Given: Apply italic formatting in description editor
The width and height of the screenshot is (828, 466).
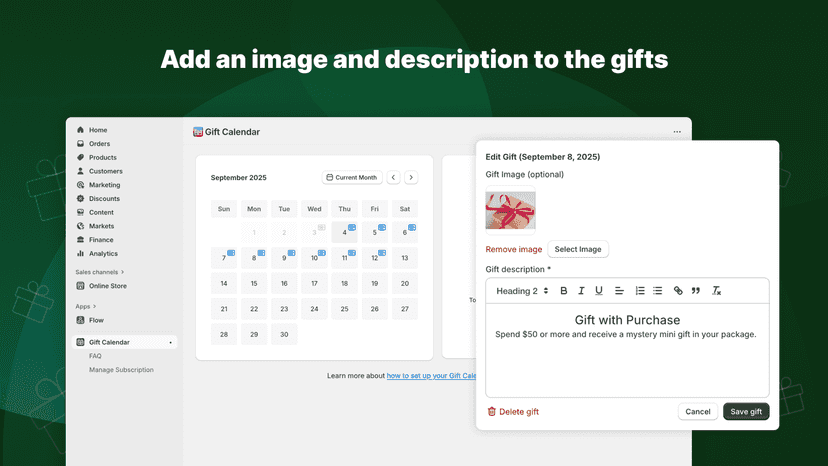Looking at the screenshot, I should click(x=581, y=291).
